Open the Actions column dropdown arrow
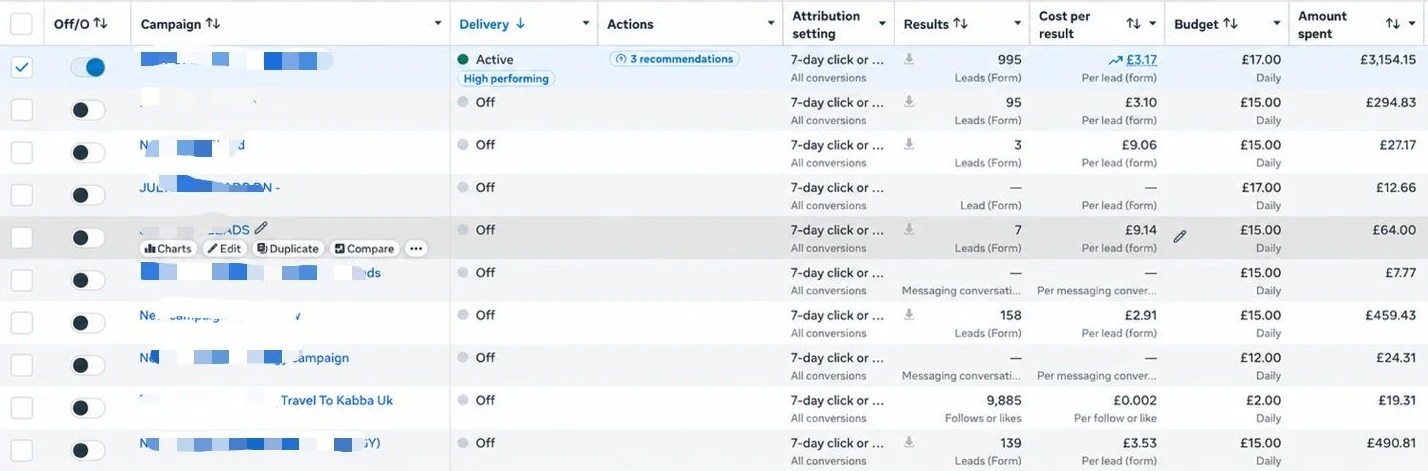Screen dimensions: 1428x471 (771, 24)
